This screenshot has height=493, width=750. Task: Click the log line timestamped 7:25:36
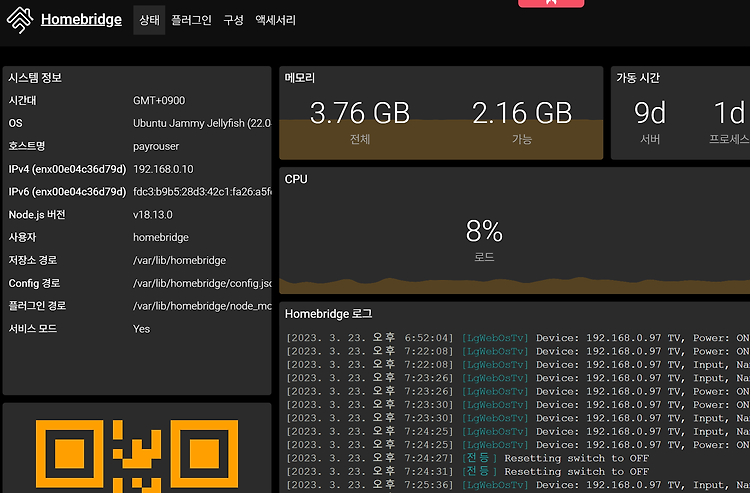(518, 485)
